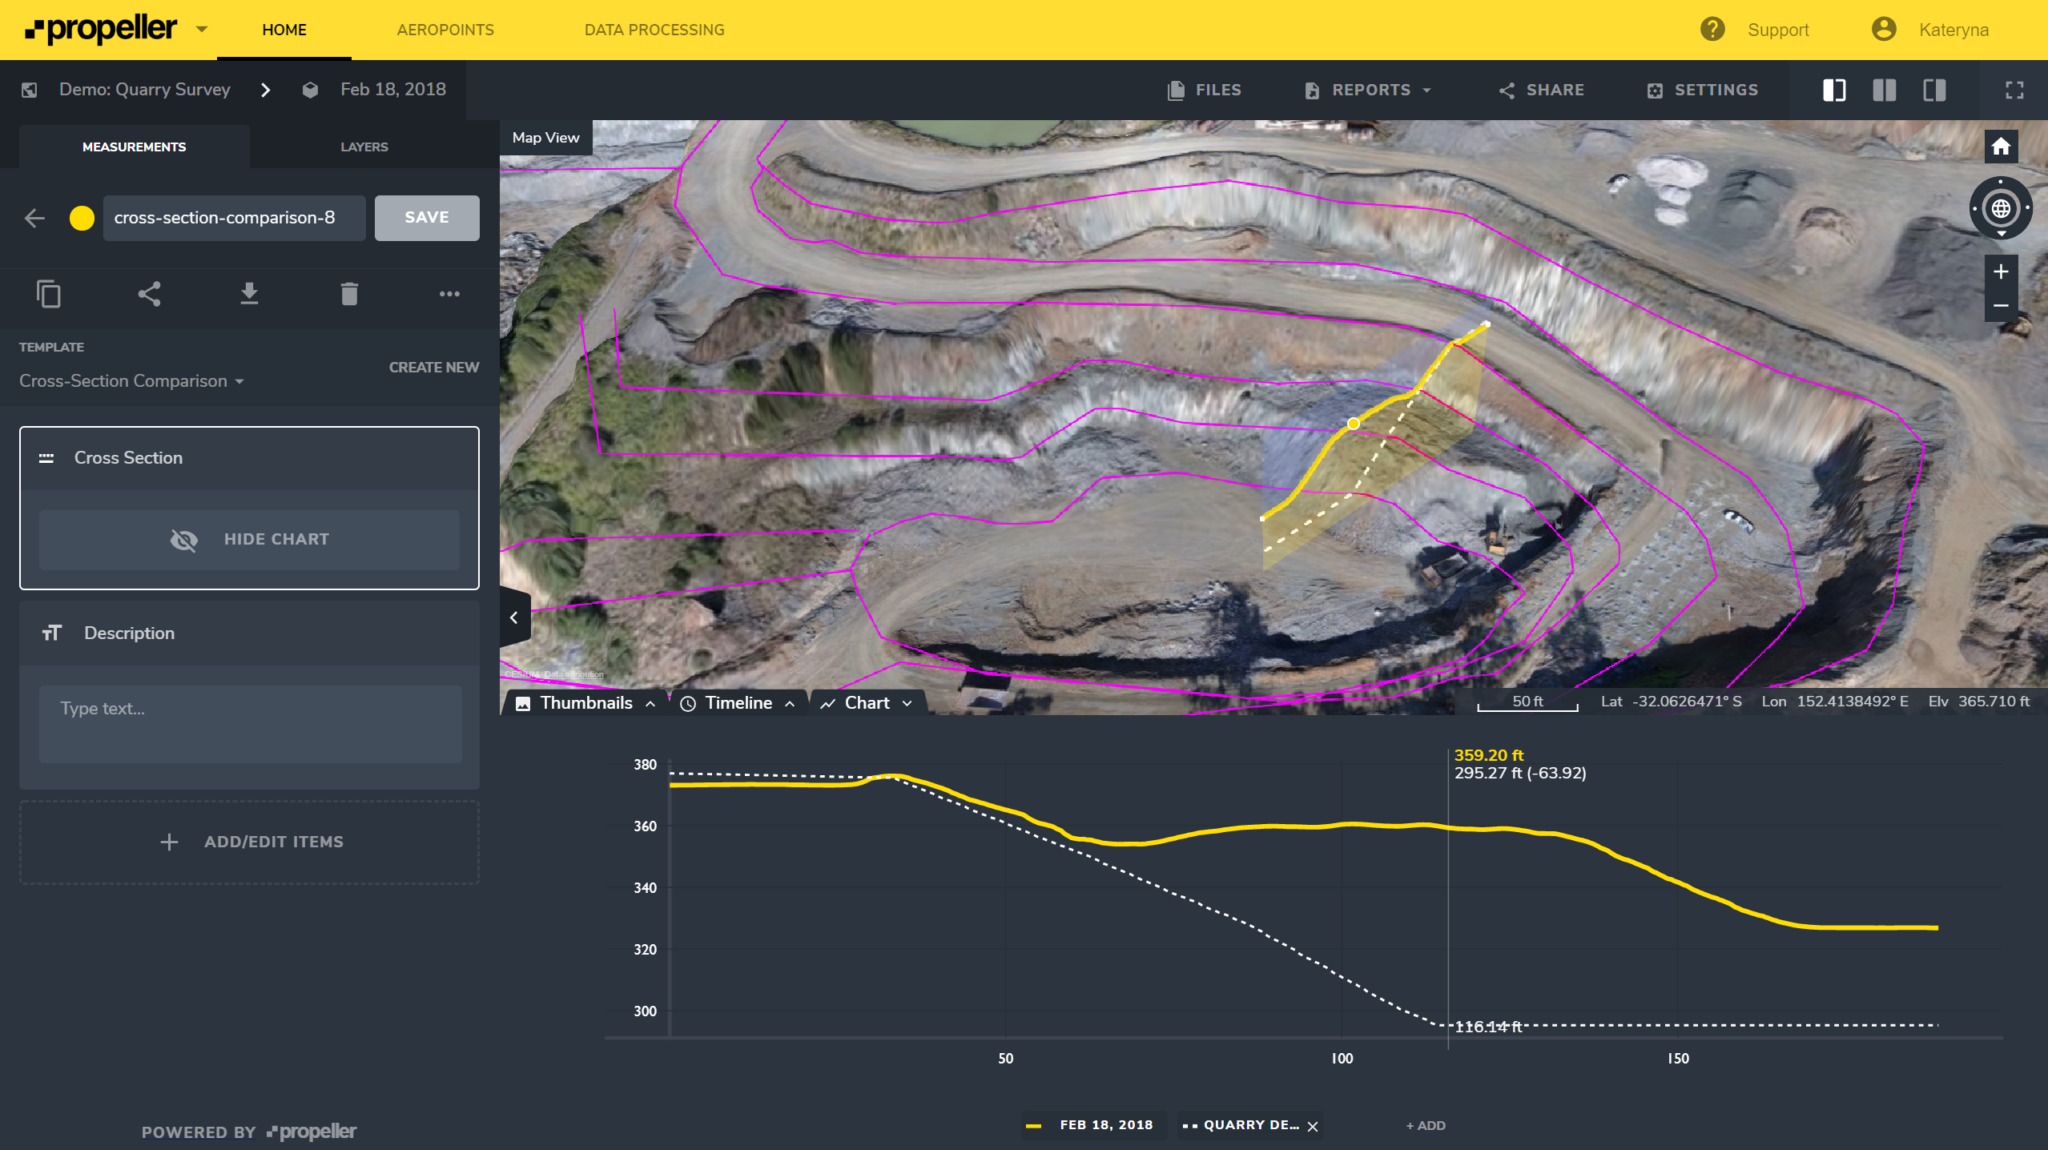Open the Cross-Section Comparison template dropdown

tap(131, 381)
